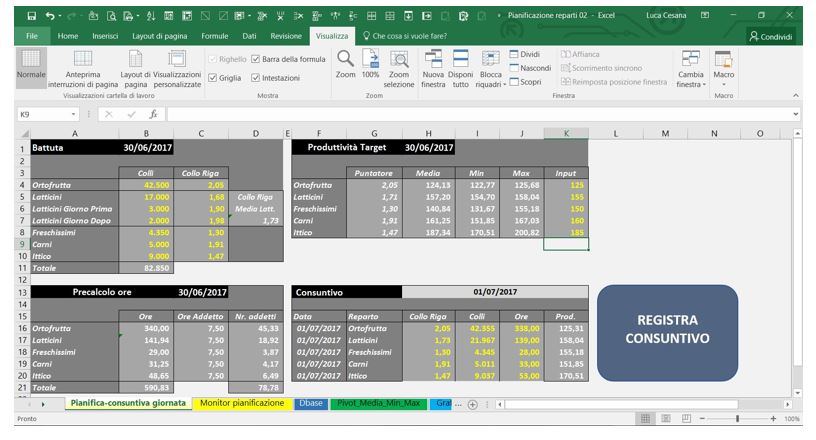Select cell containing Totale 82.850
Image resolution: width=816 pixels, height=440 pixels.
pyautogui.click(x=146, y=268)
